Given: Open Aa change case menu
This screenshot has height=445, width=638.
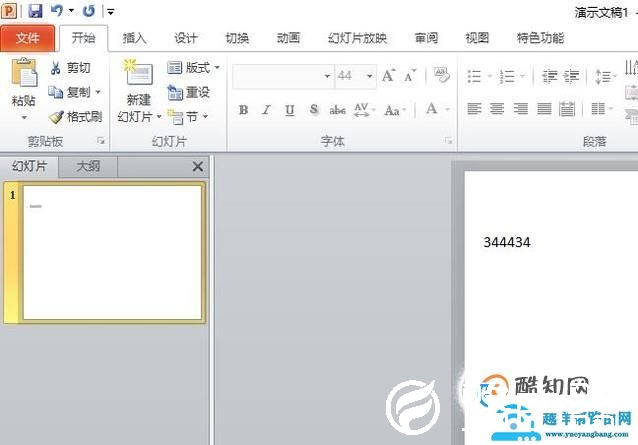Looking at the screenshot, I should click(395, 110).
